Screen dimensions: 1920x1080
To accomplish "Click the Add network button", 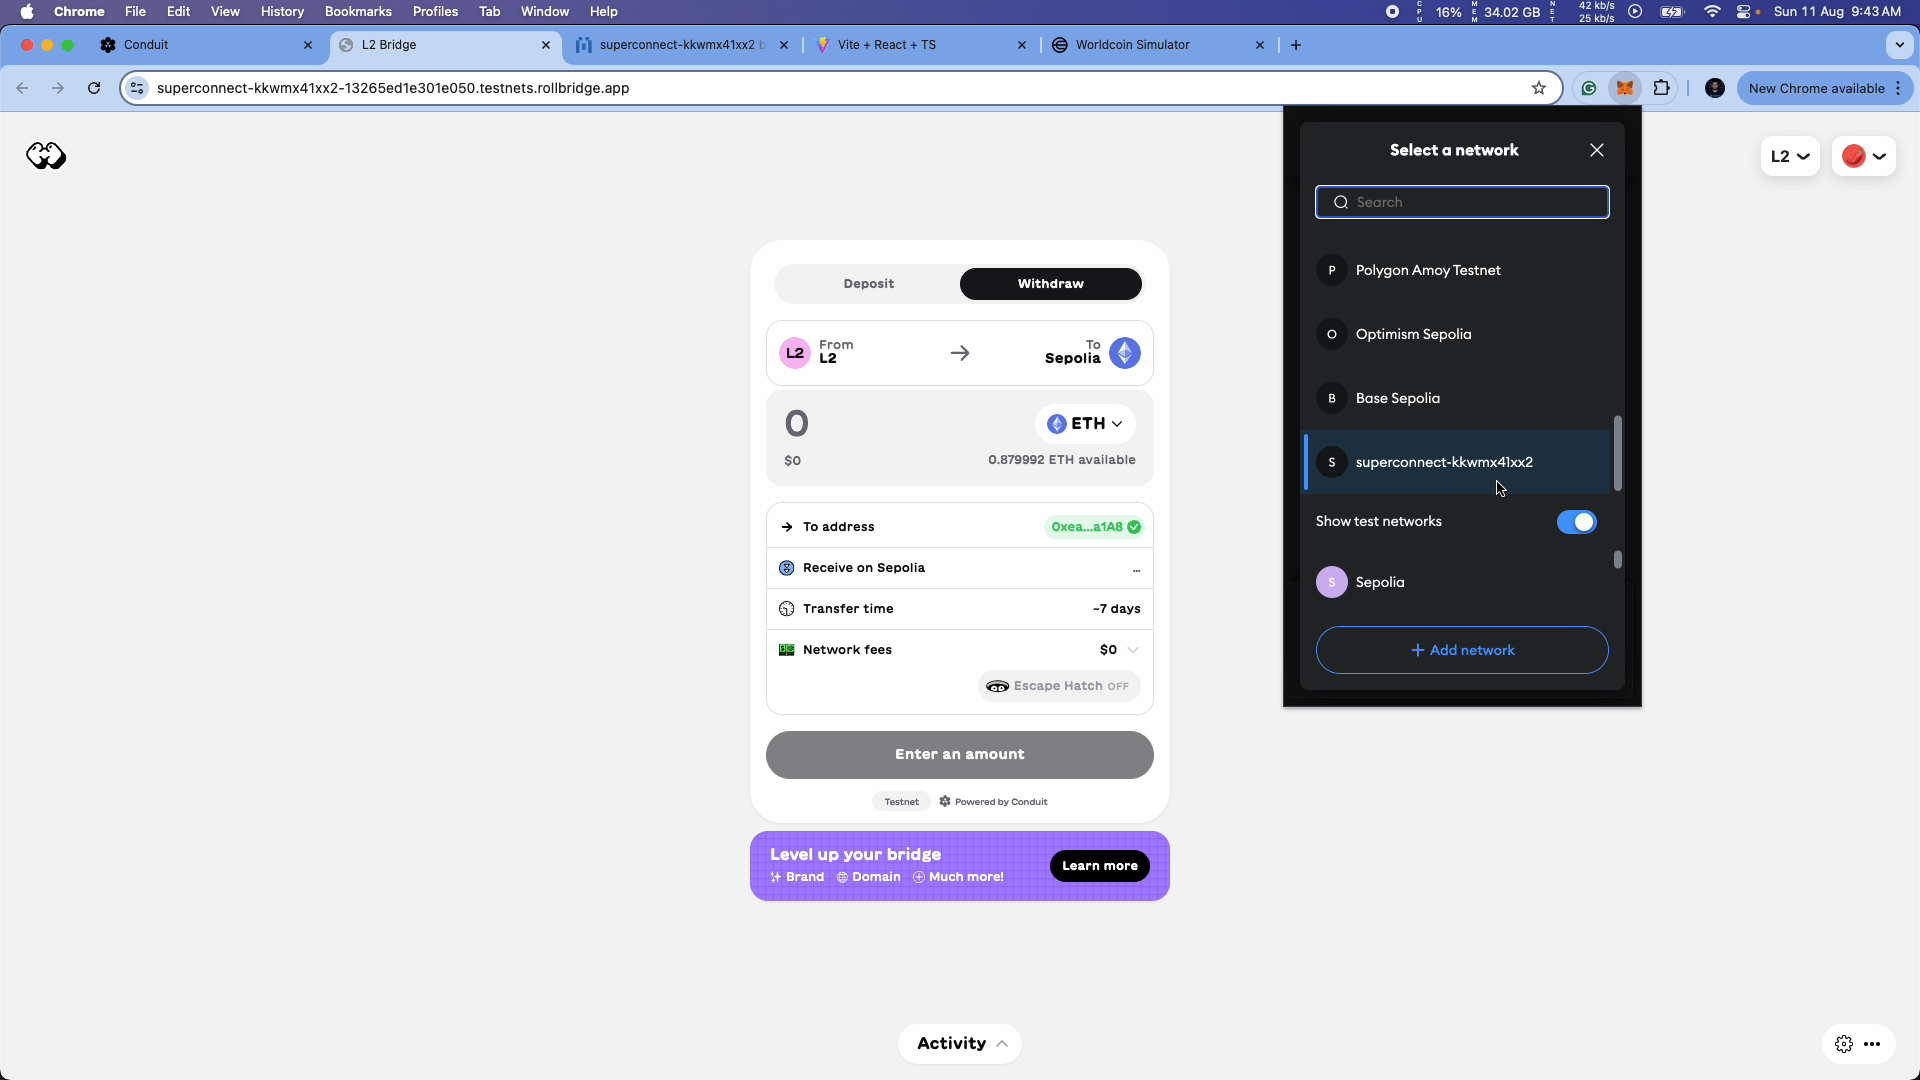I will [x=1462, y=651].
